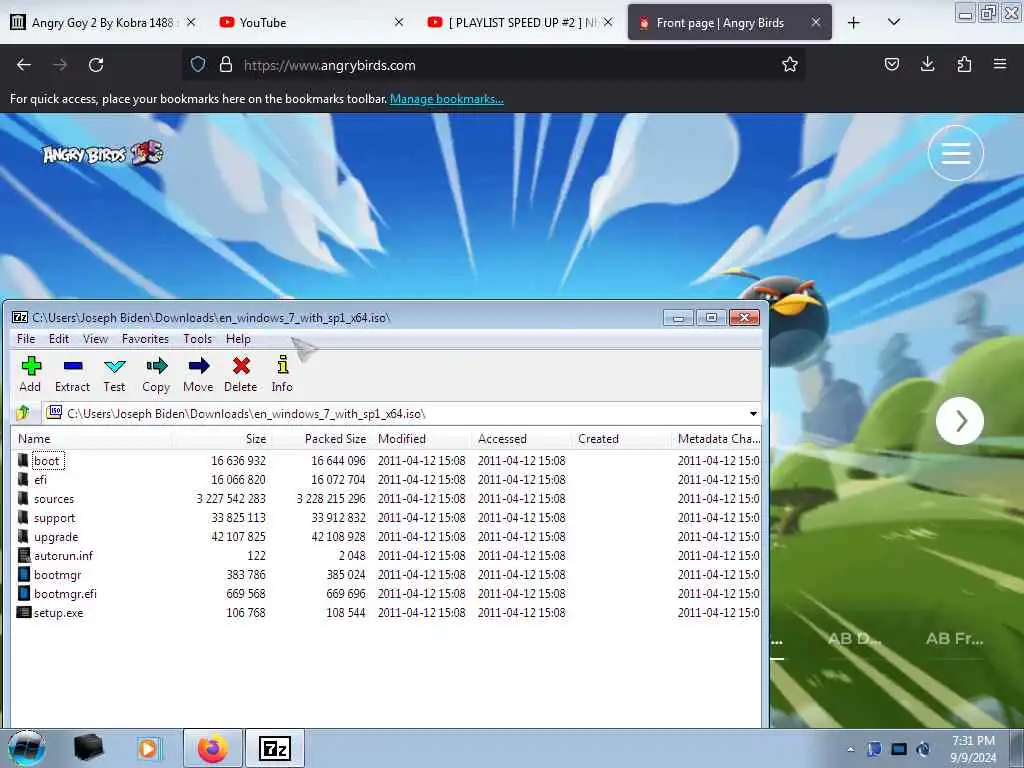Image resolution: width=1024 pixels, height=768 pixels.
Task: Open the 7-Zip View menu
Action: tap(95, 339)
